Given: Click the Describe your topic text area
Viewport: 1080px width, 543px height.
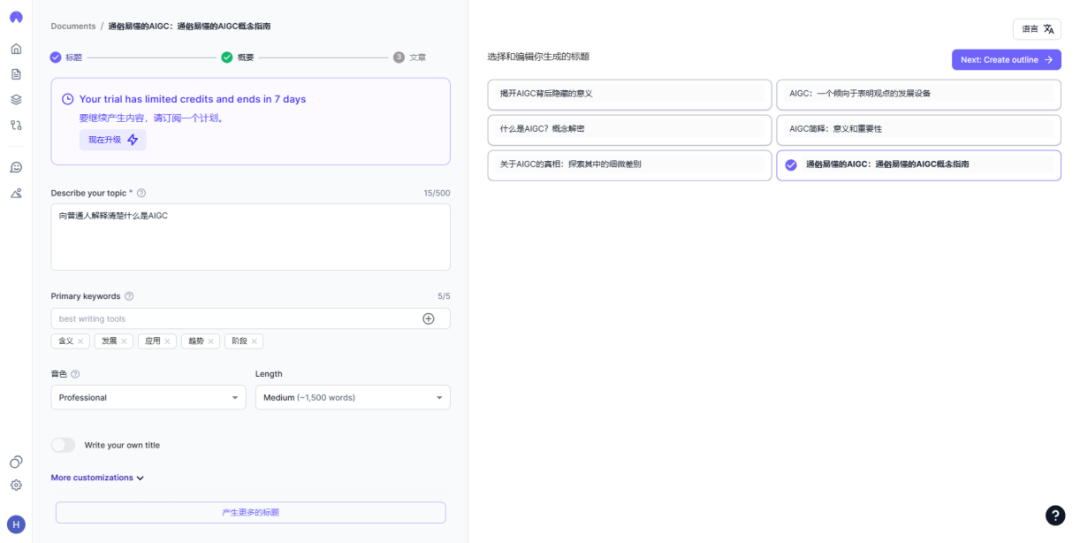Looking at the screenshot, I should (250, 237).
